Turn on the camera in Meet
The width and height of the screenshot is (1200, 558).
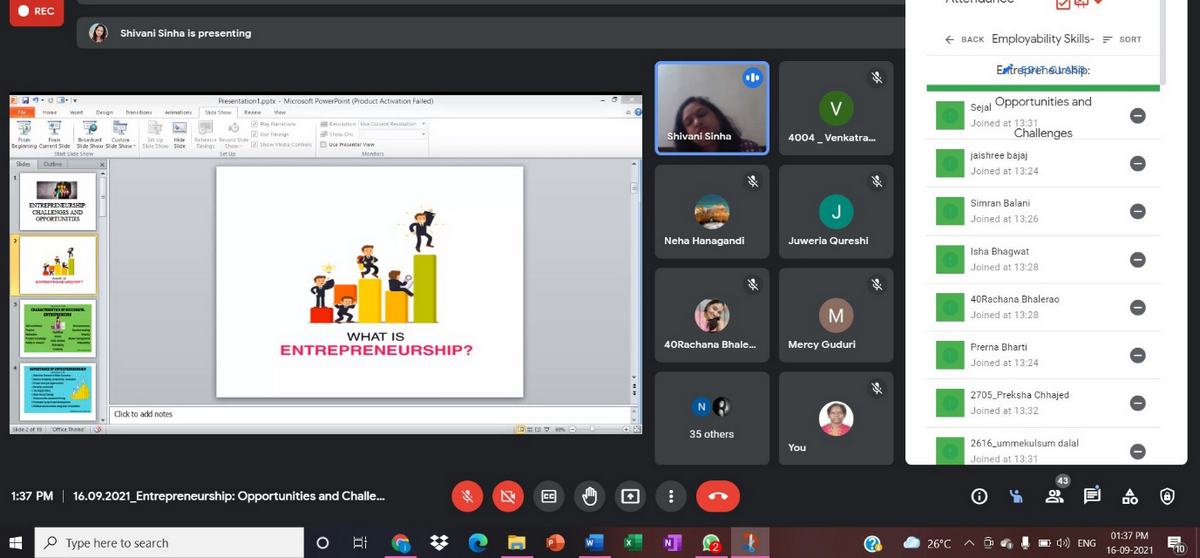pyautogui.click(x=508, y=496)
